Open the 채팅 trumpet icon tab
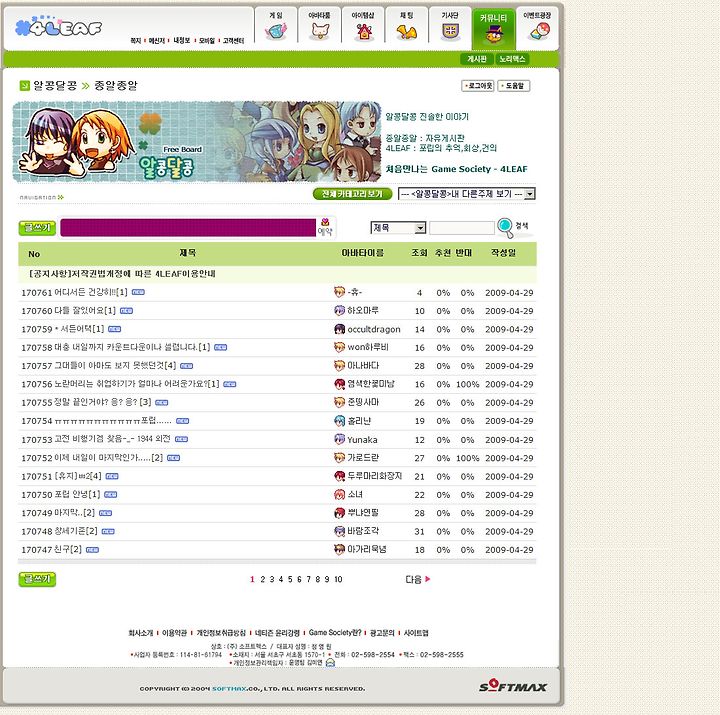Screen dimensions: 720x715 click(406, 26)
